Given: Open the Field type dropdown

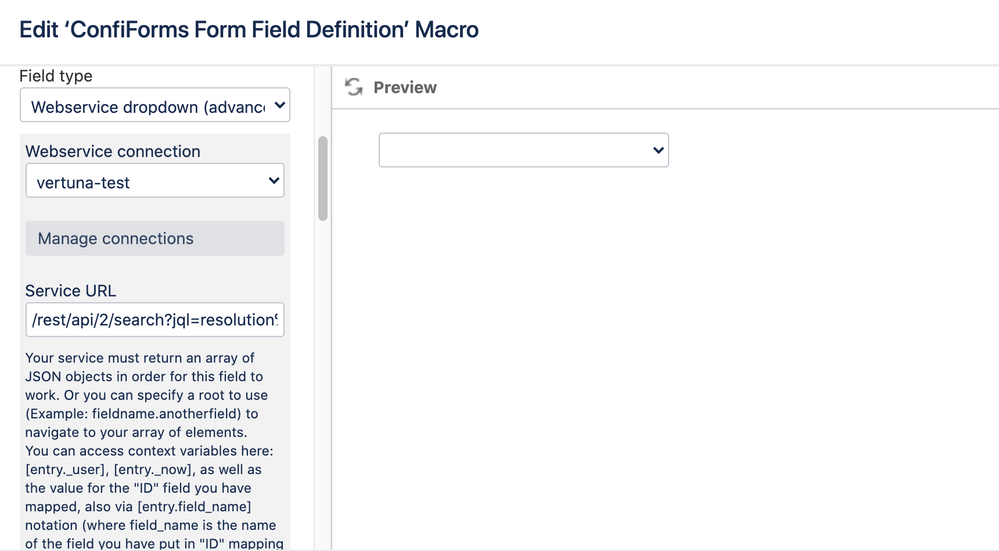Looking at the screenshot, I should tap(155, 105).
